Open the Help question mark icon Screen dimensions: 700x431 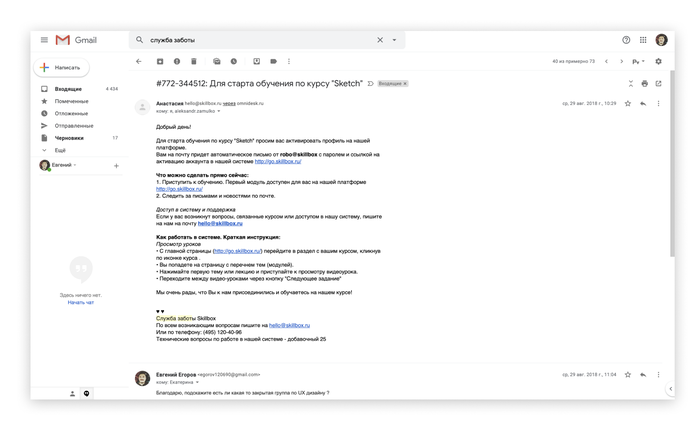[x=626, y=40]
